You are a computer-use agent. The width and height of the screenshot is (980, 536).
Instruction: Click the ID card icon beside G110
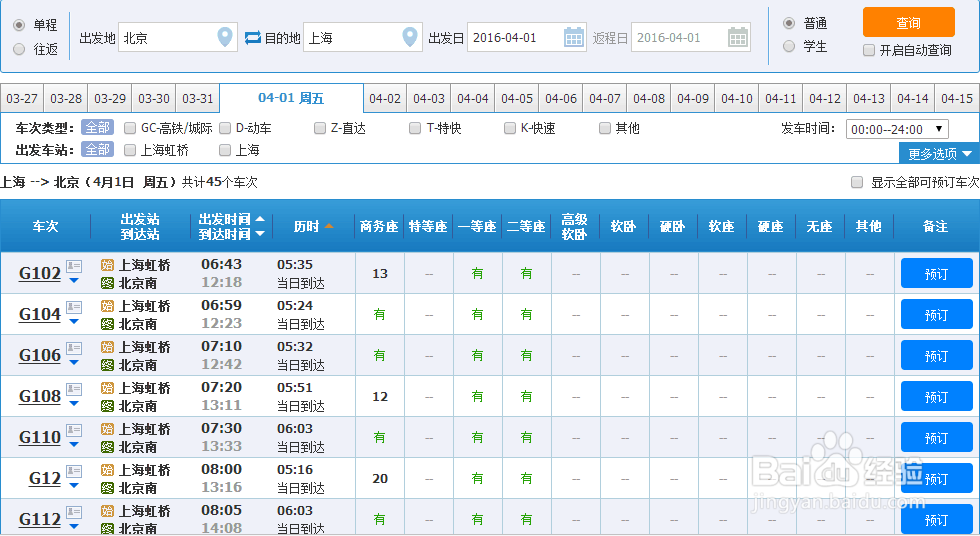click(74, 430)
